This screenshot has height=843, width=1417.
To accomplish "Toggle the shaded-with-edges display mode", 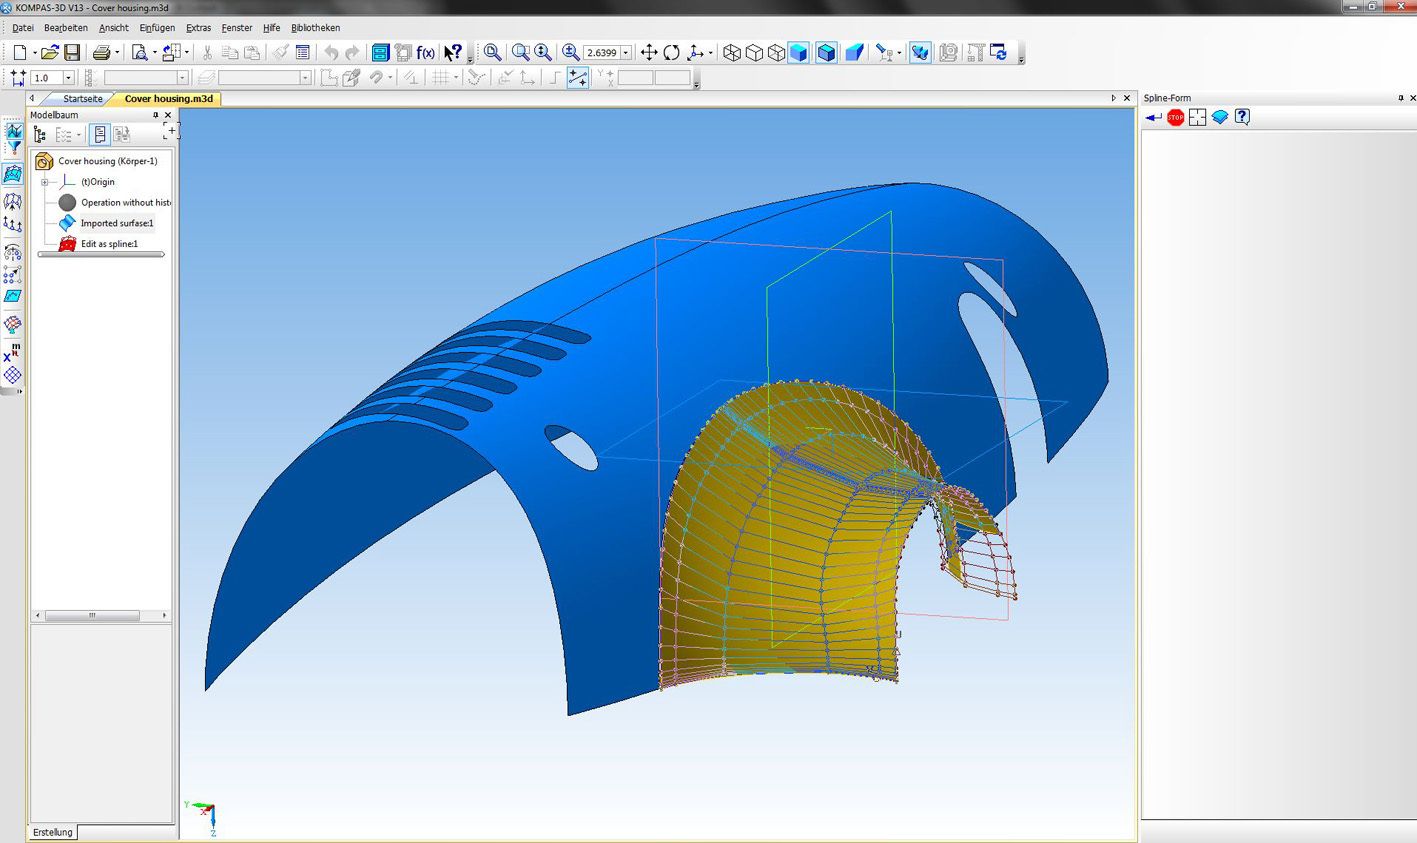I will (826, 53).
